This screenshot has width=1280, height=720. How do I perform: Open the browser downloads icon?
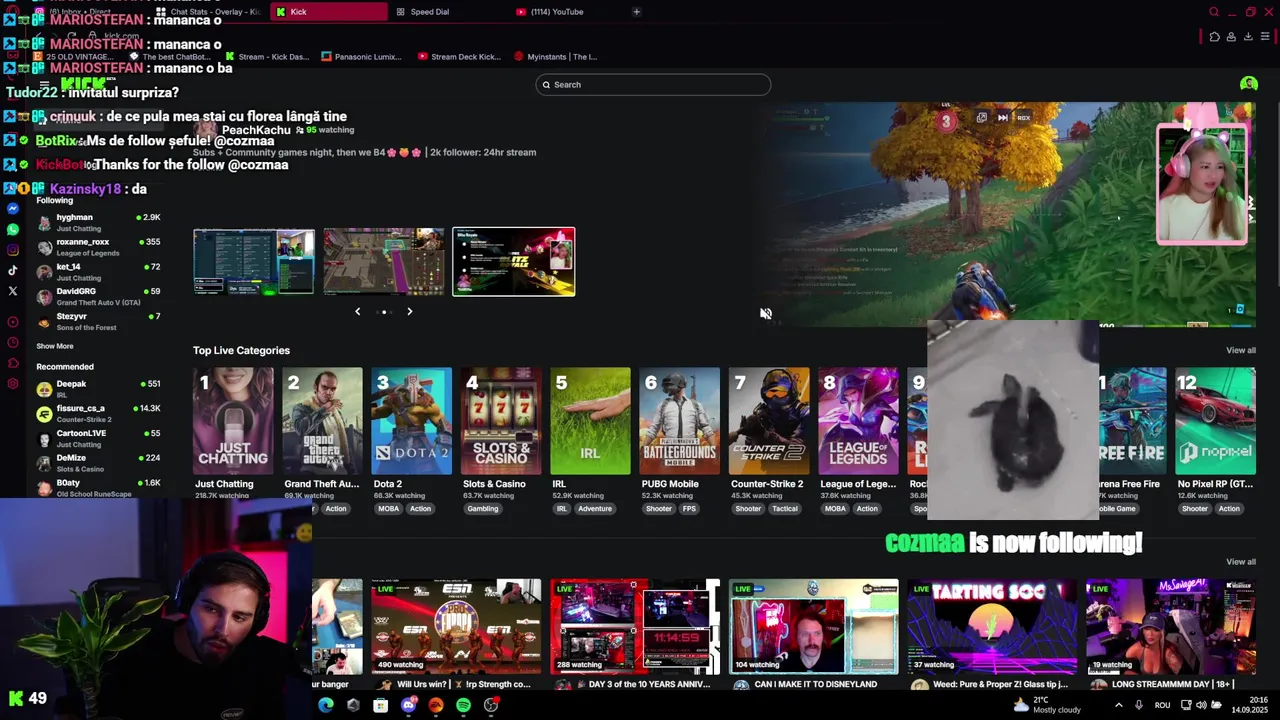[x=1248, y=37]
